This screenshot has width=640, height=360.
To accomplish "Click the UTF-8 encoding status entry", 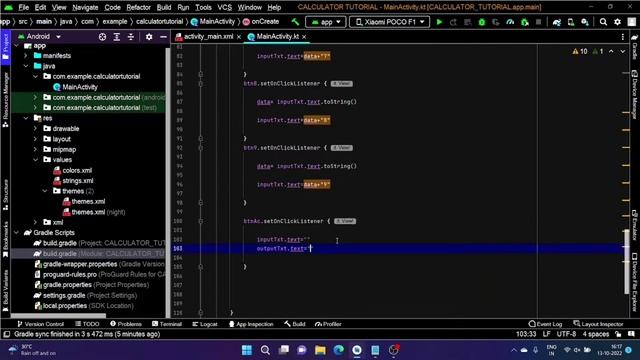I will tap(566, 334).
